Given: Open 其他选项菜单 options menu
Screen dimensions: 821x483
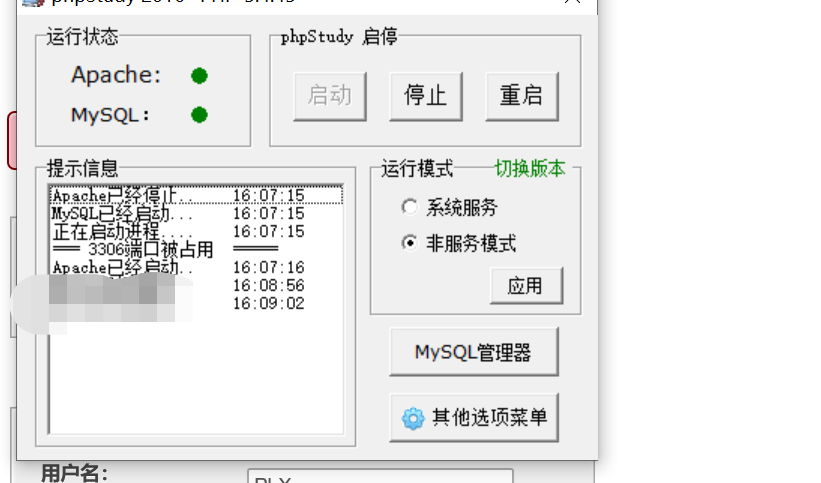Looking at the screenshot, I should [474, 418].
